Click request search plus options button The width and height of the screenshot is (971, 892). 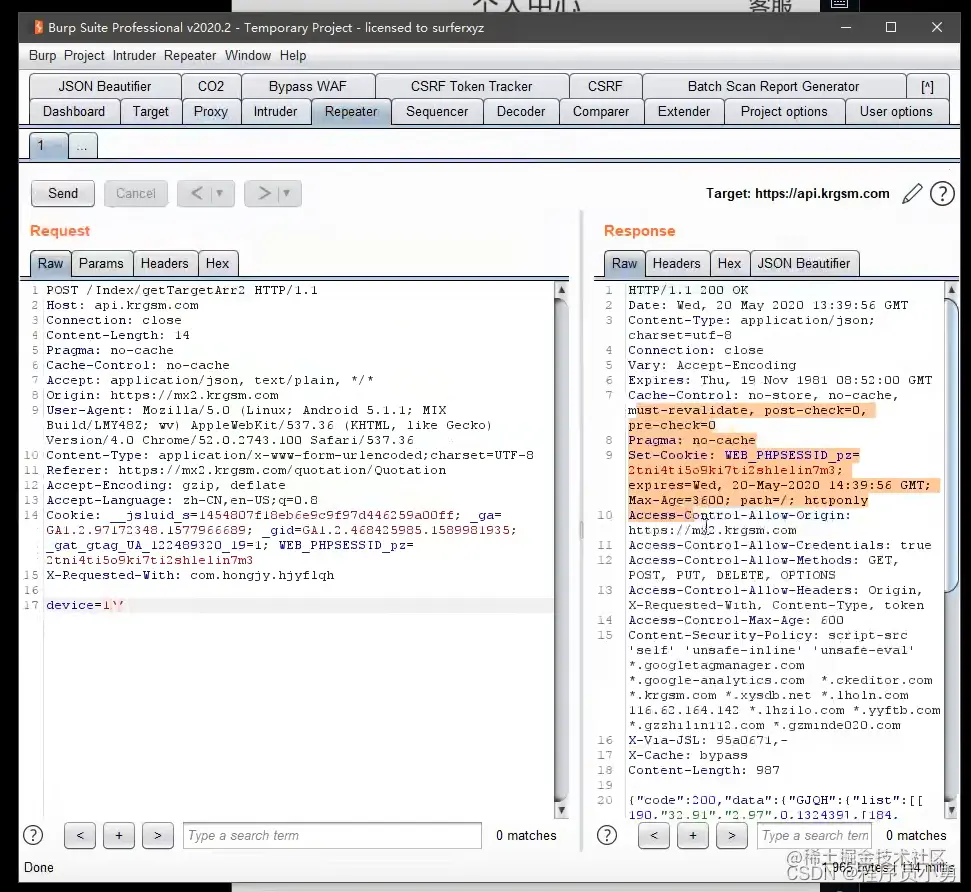[119, 836]
